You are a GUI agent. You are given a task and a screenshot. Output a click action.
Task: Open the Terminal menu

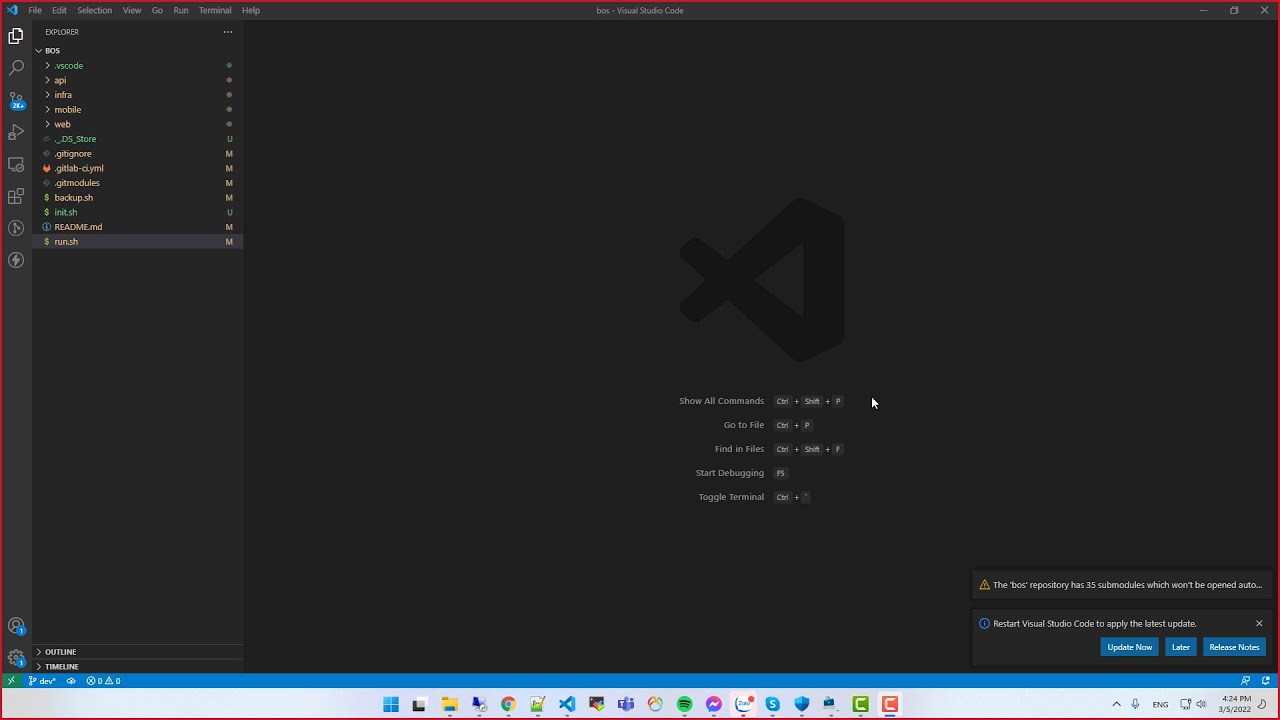tap(215, 10)
